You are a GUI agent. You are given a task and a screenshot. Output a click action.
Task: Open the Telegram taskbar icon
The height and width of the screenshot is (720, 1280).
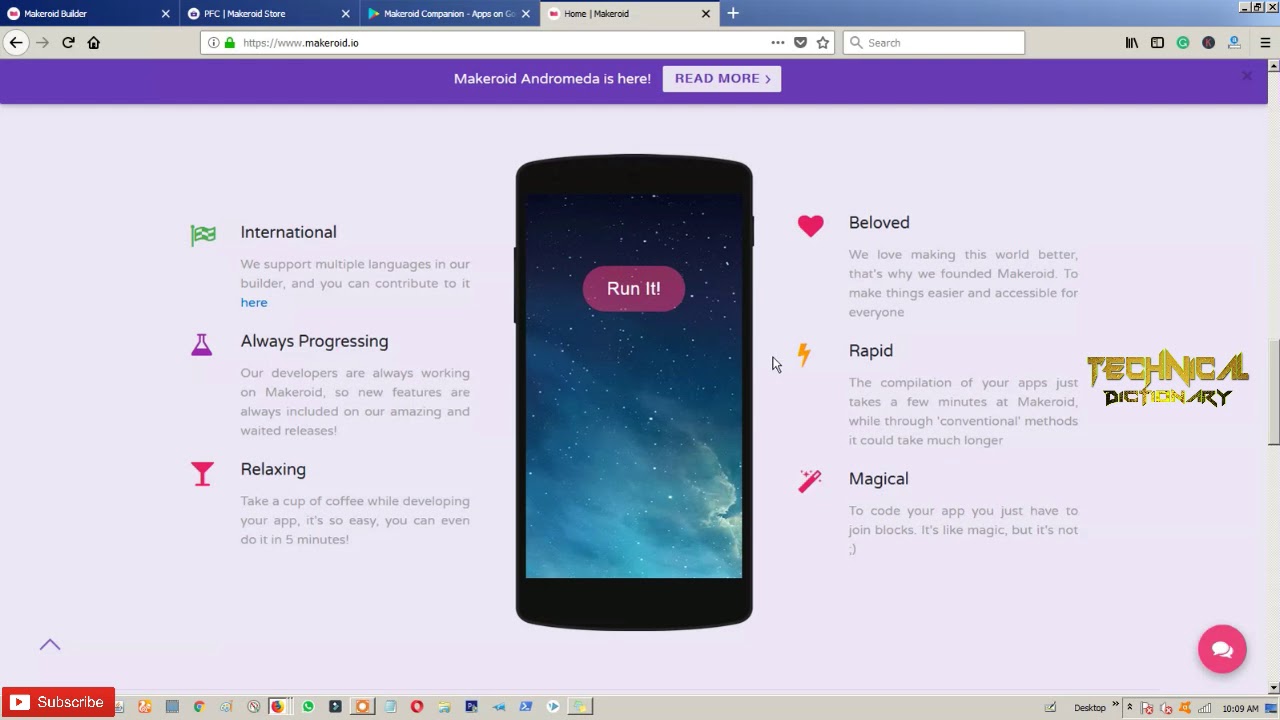(499, 706)
